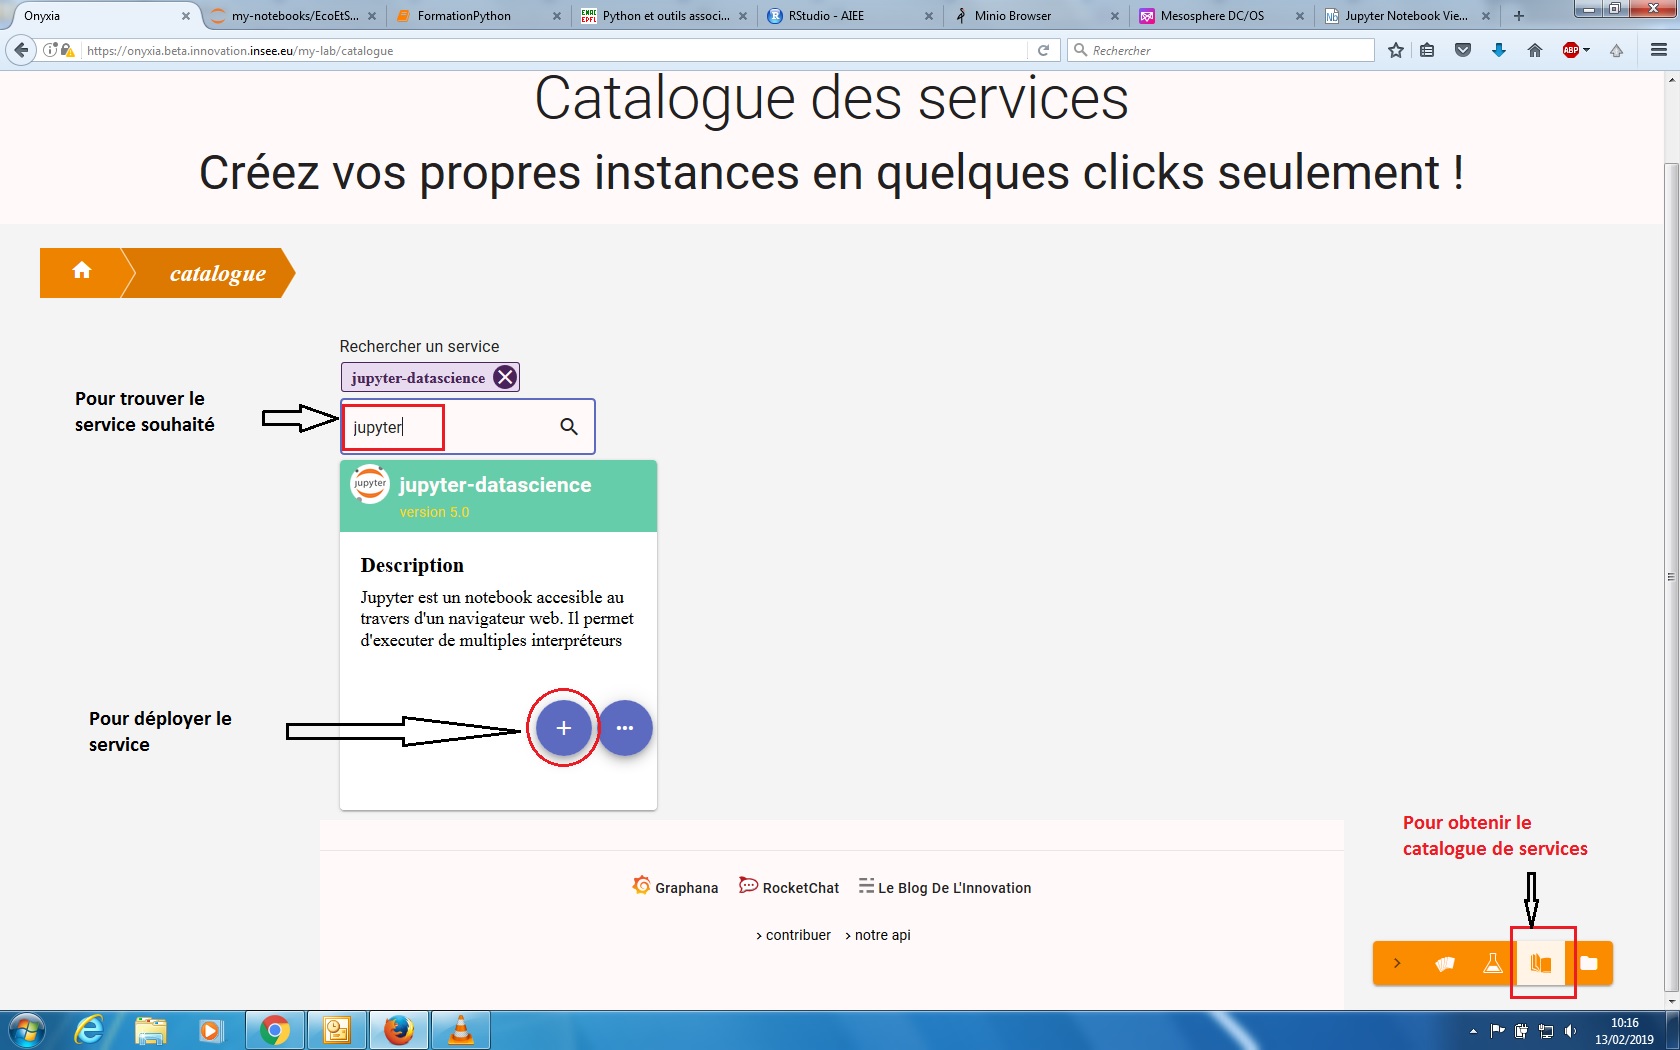The width and height of the screenshot is (1680, 1050).
Task: Click the volume icon in system tray
Action: [1570, 1031]
